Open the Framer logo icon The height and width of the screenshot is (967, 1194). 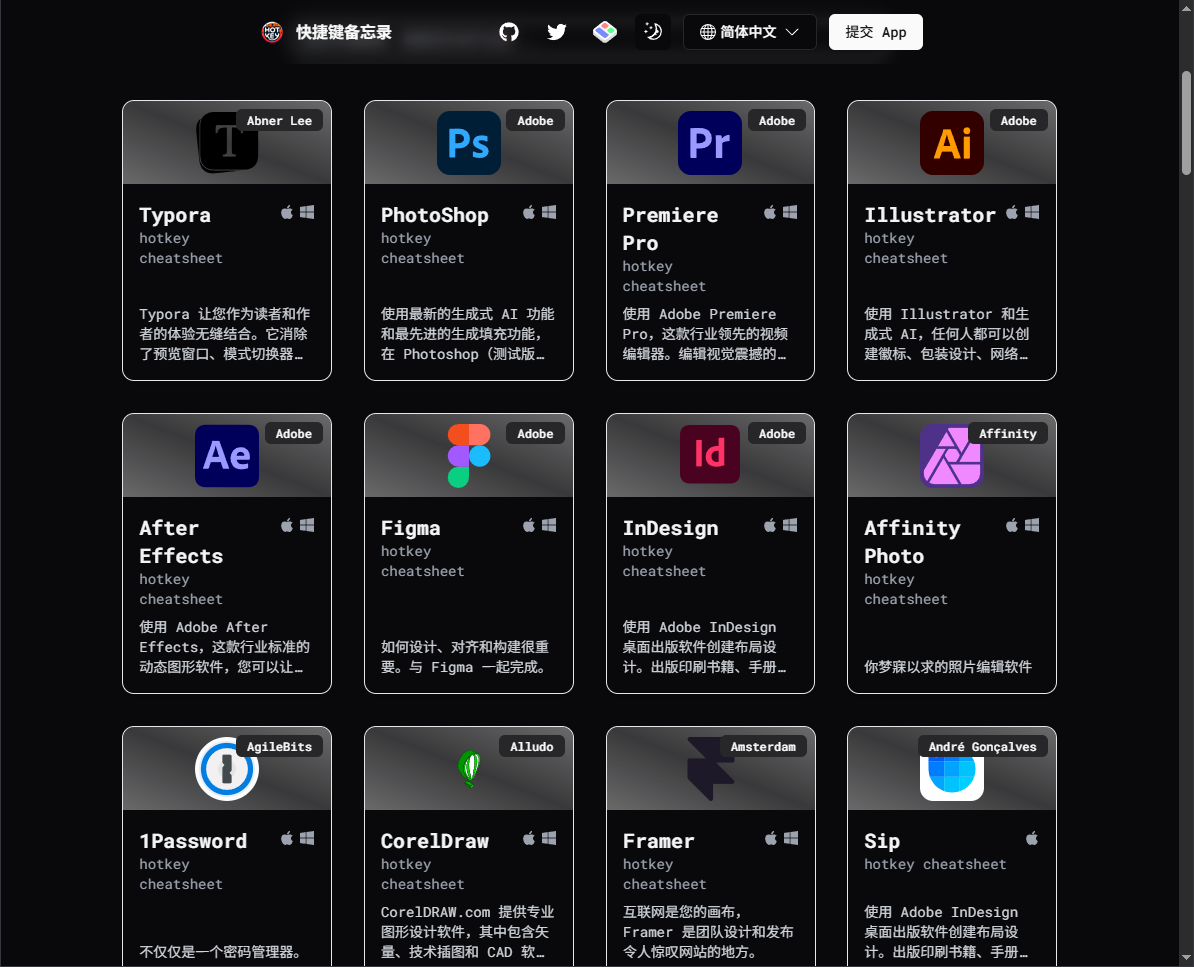coord(710,768)
